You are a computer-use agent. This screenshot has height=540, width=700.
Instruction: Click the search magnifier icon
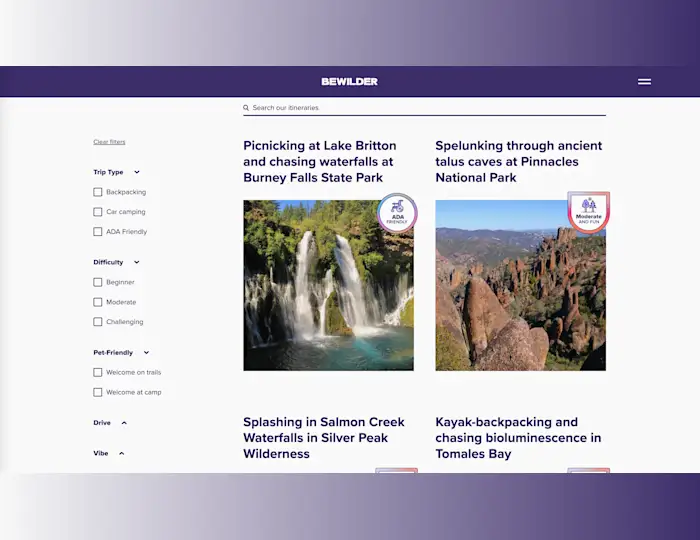[x=246, y=108]
